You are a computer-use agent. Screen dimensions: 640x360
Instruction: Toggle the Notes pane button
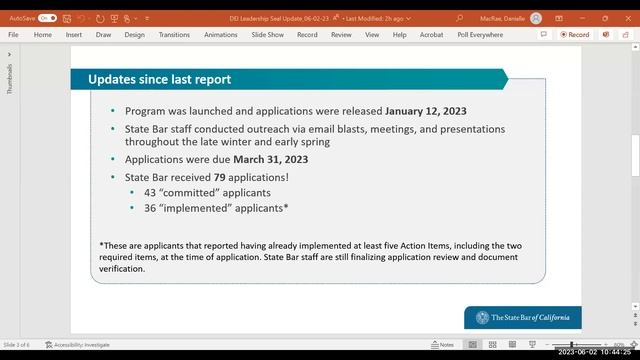coord(442,345)
